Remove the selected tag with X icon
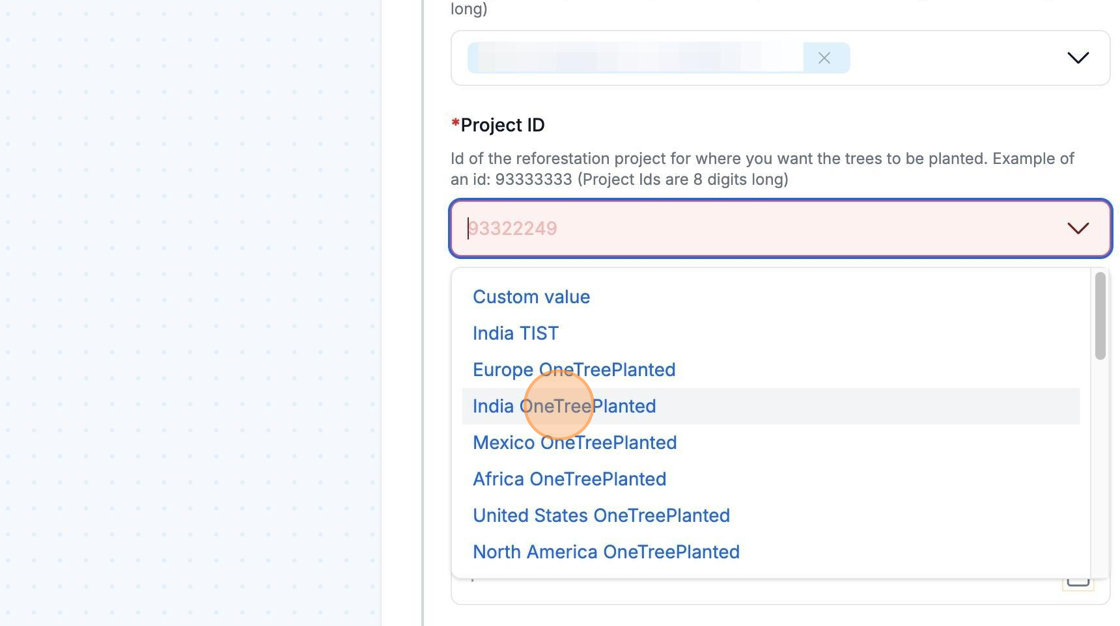 coord(824,58)
